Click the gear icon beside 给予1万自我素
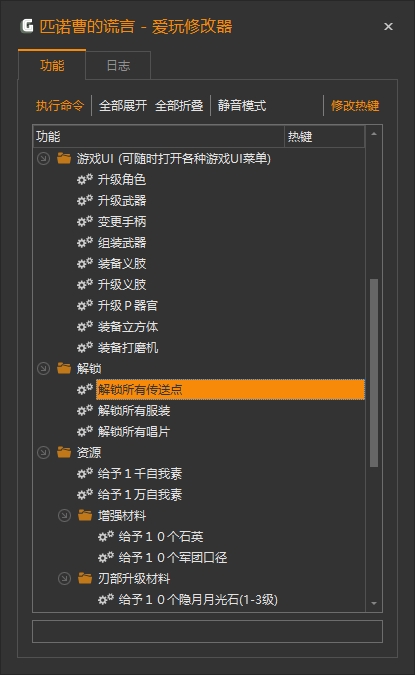The width and height of the screenshot is (415, 675). pyautogui.click(x=85, y=494)
